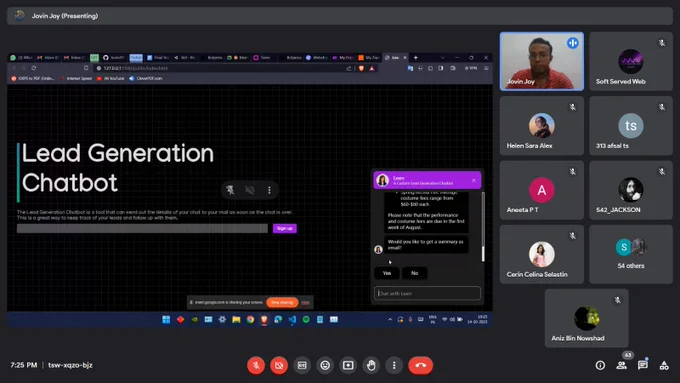
Task: Open Meet more options menu
Action: pos(394,365)
